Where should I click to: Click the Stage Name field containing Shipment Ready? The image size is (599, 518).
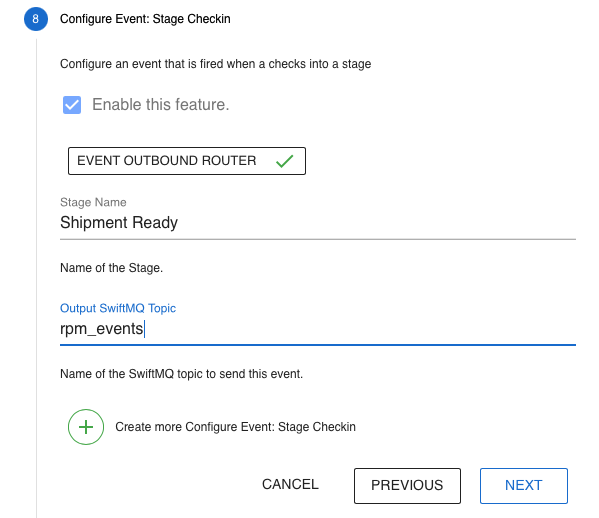318,223
